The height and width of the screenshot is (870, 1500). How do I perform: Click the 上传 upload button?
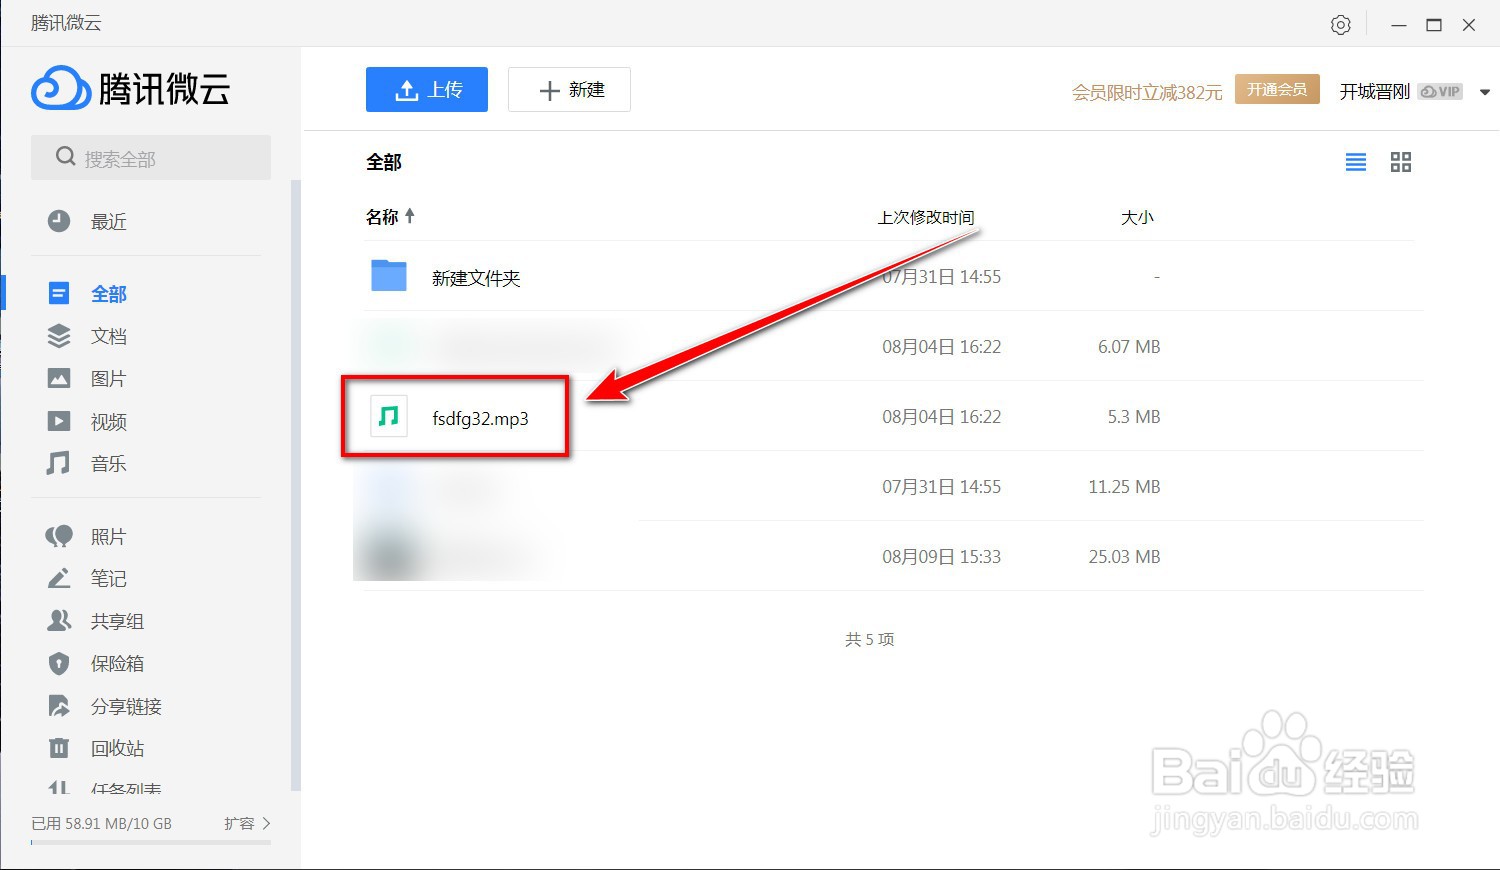click(427, 90)
